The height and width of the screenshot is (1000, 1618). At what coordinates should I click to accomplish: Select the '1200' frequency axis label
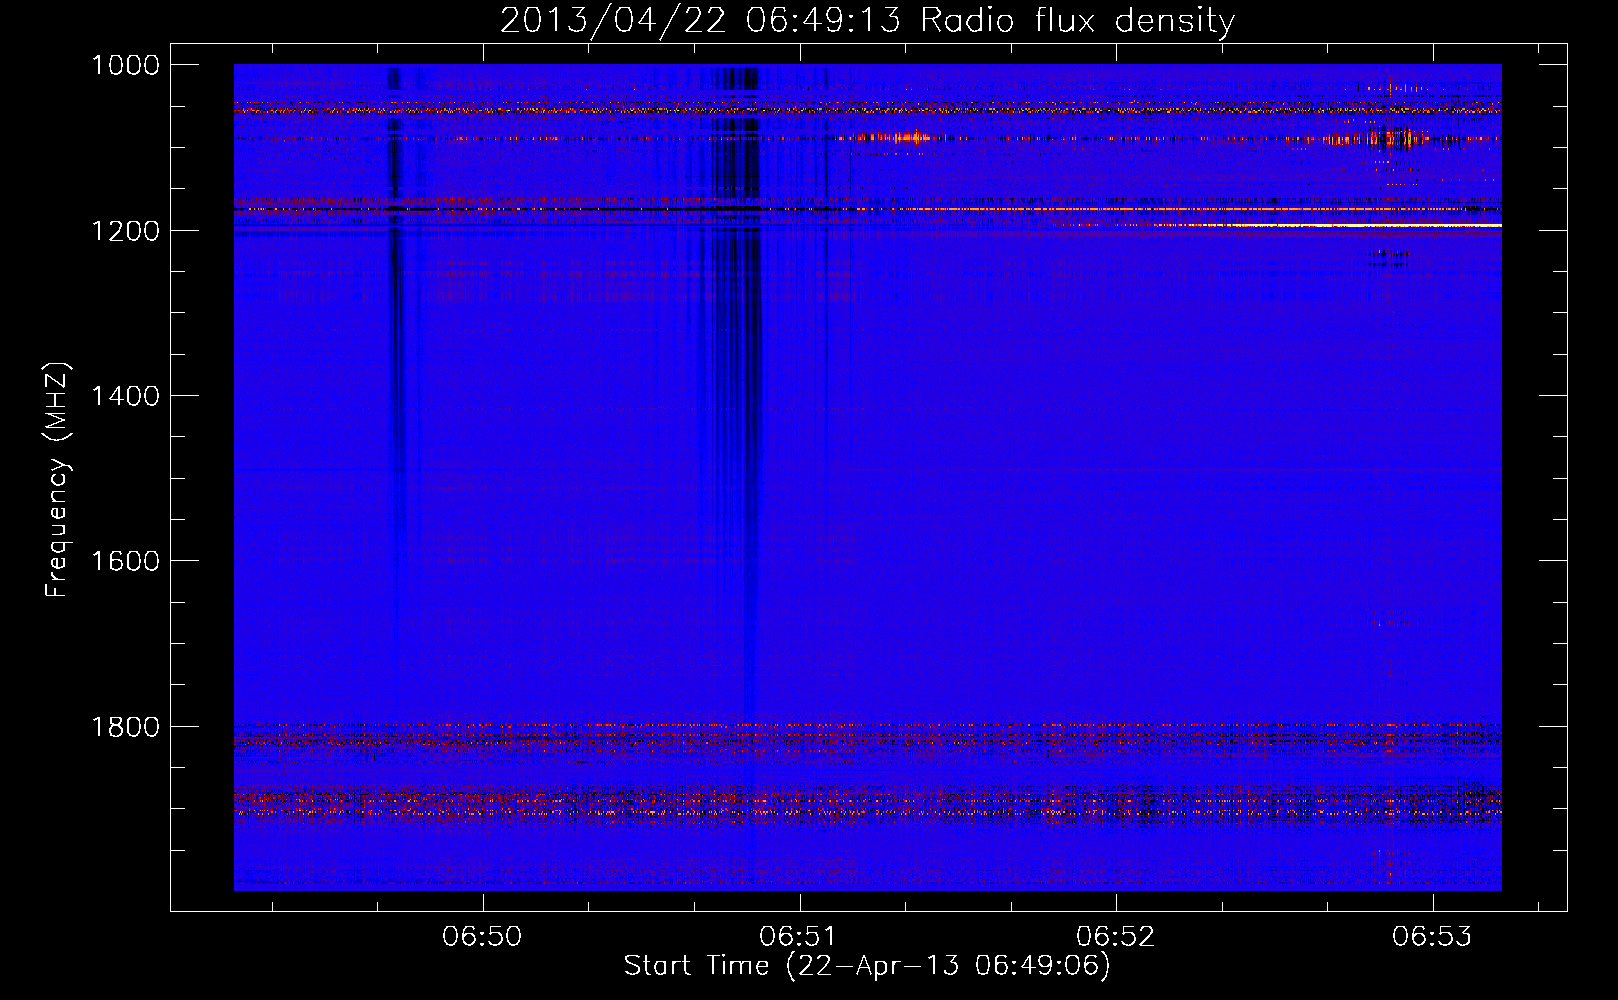coord(125,231)
